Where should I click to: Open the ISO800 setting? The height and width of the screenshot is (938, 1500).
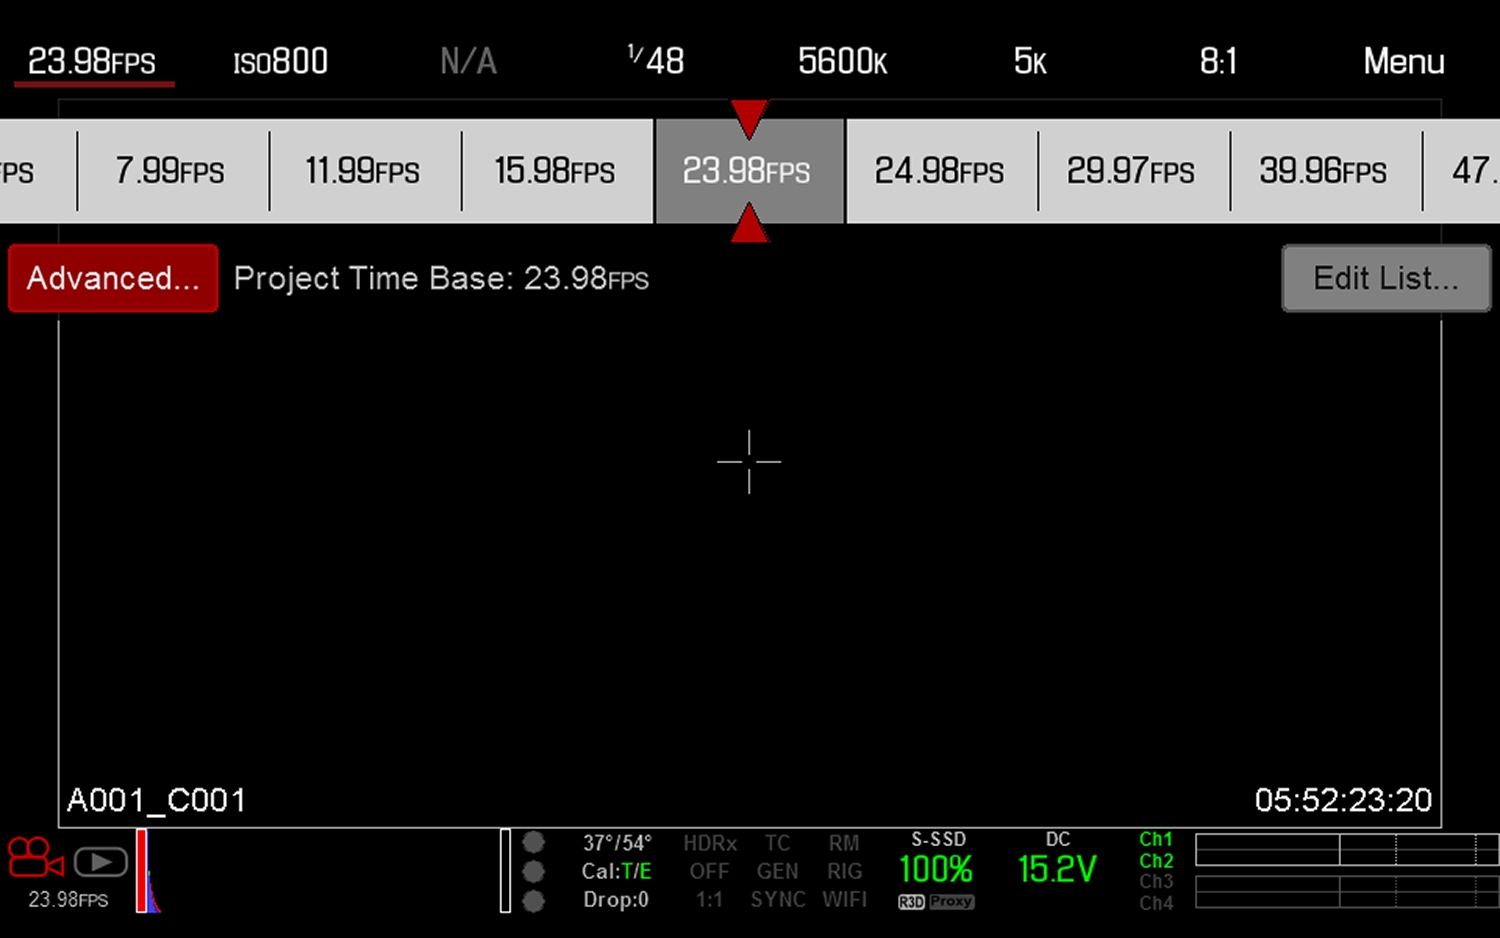pos(280,62)
